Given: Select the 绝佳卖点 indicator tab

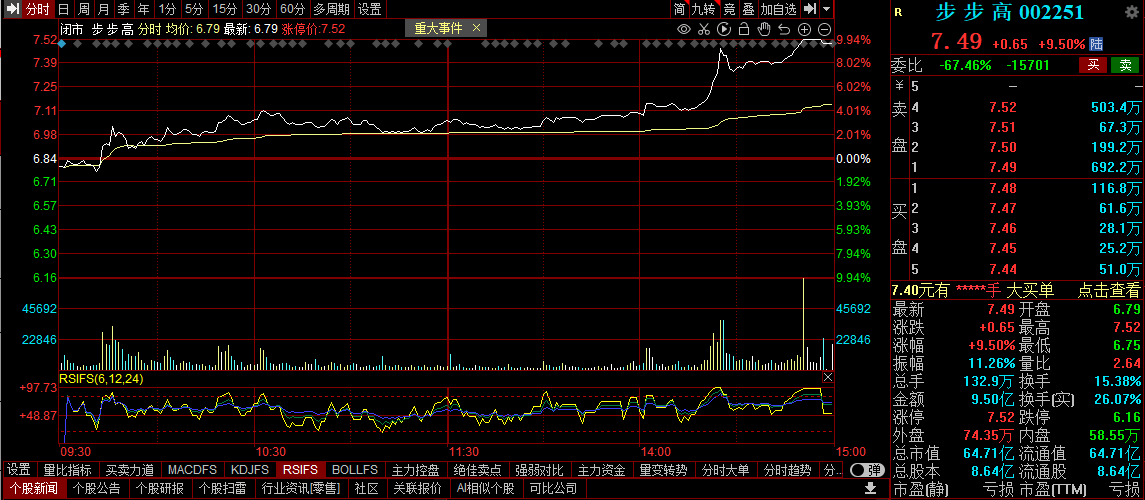Looking at the screenshot, I should coord(478,469).
